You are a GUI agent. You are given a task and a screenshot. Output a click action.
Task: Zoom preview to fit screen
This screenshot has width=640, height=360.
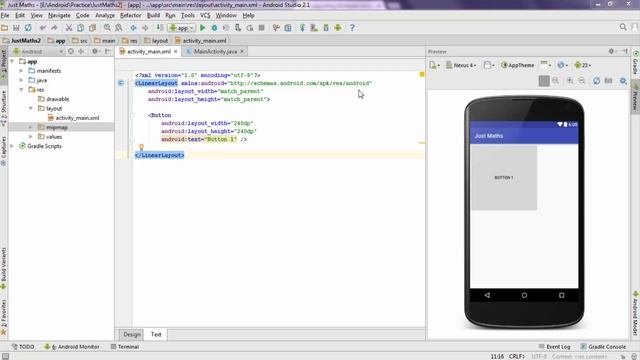544,81
